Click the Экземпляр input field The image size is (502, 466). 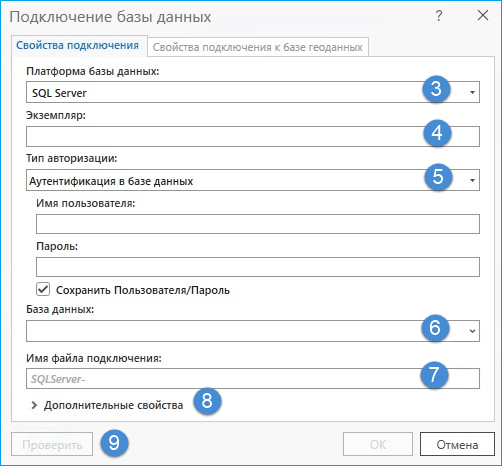point(253,136)
